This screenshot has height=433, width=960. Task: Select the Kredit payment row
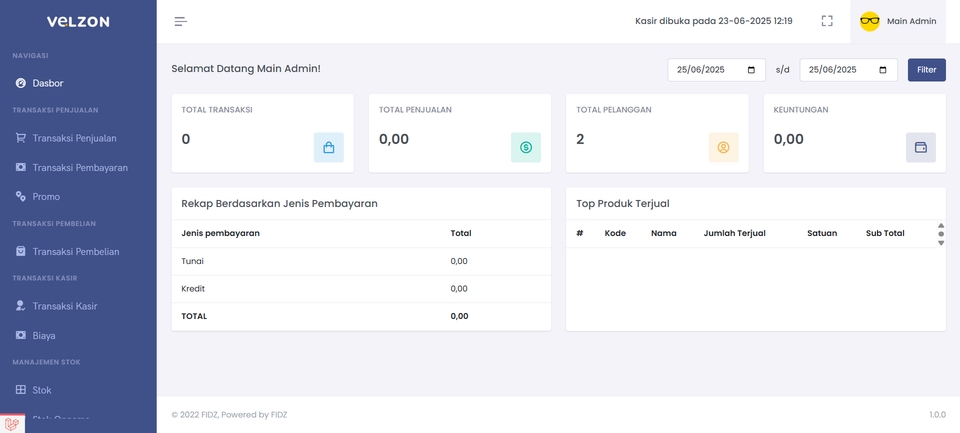[361, 289]
